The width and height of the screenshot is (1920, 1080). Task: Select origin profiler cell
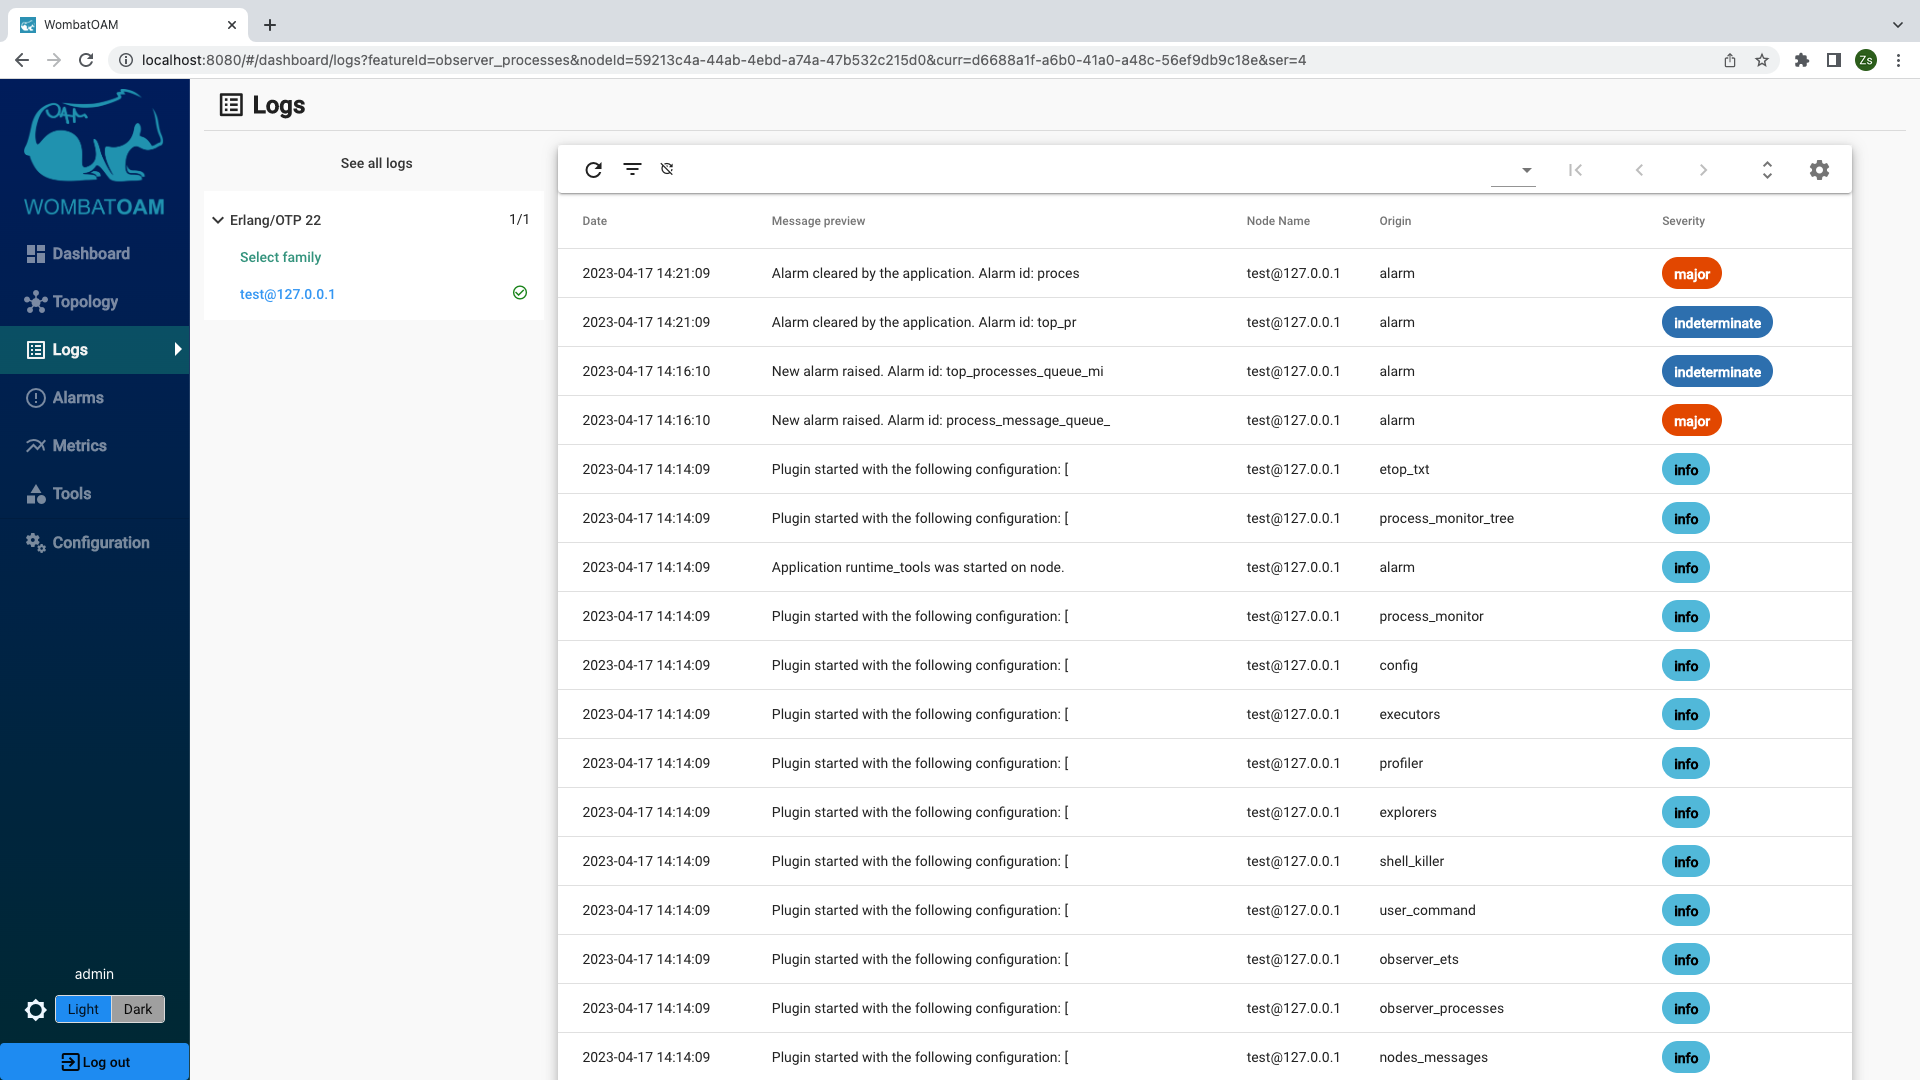tap(1400, 763)
